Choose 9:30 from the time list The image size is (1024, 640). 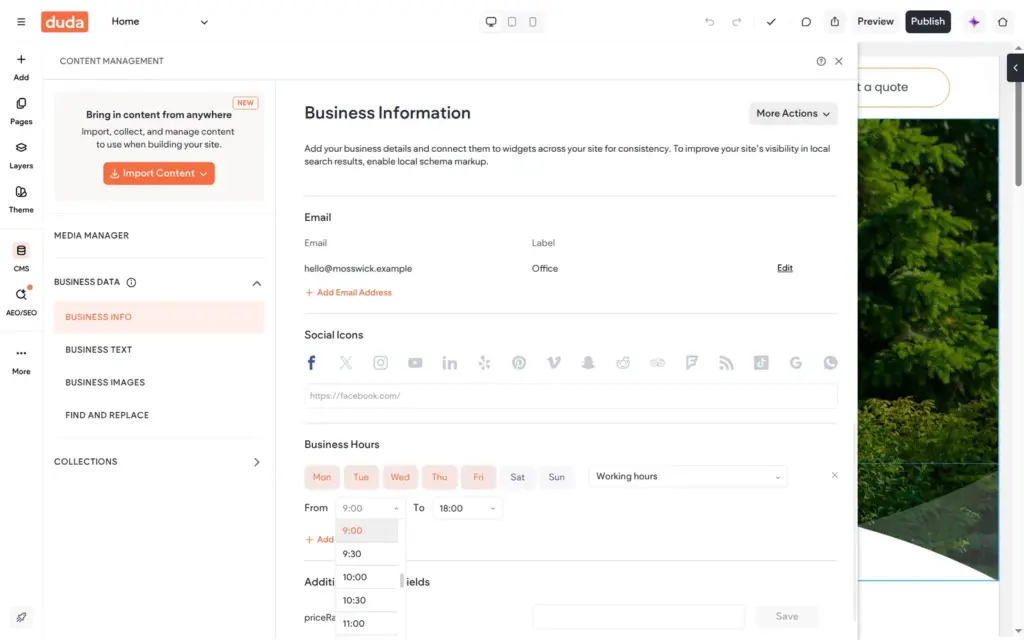(x=367, y=554)
